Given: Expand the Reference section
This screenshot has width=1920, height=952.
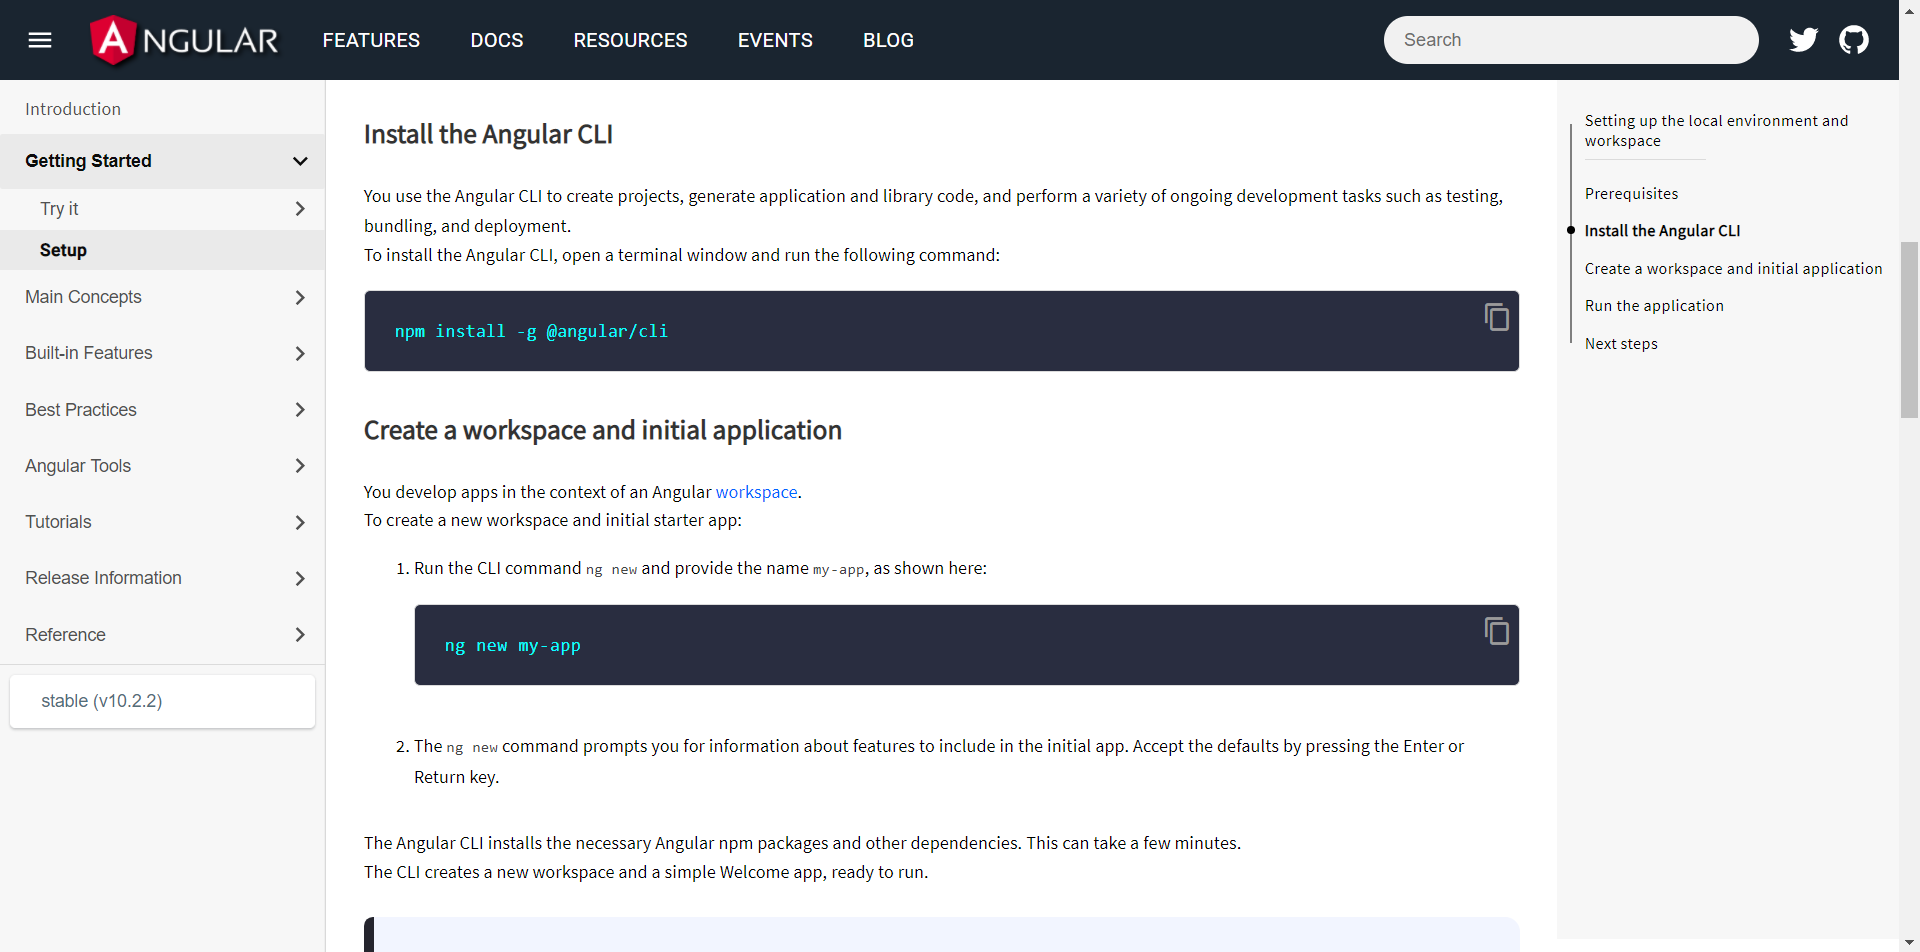Looking at the screenshot, I should [x=162, y=635].
